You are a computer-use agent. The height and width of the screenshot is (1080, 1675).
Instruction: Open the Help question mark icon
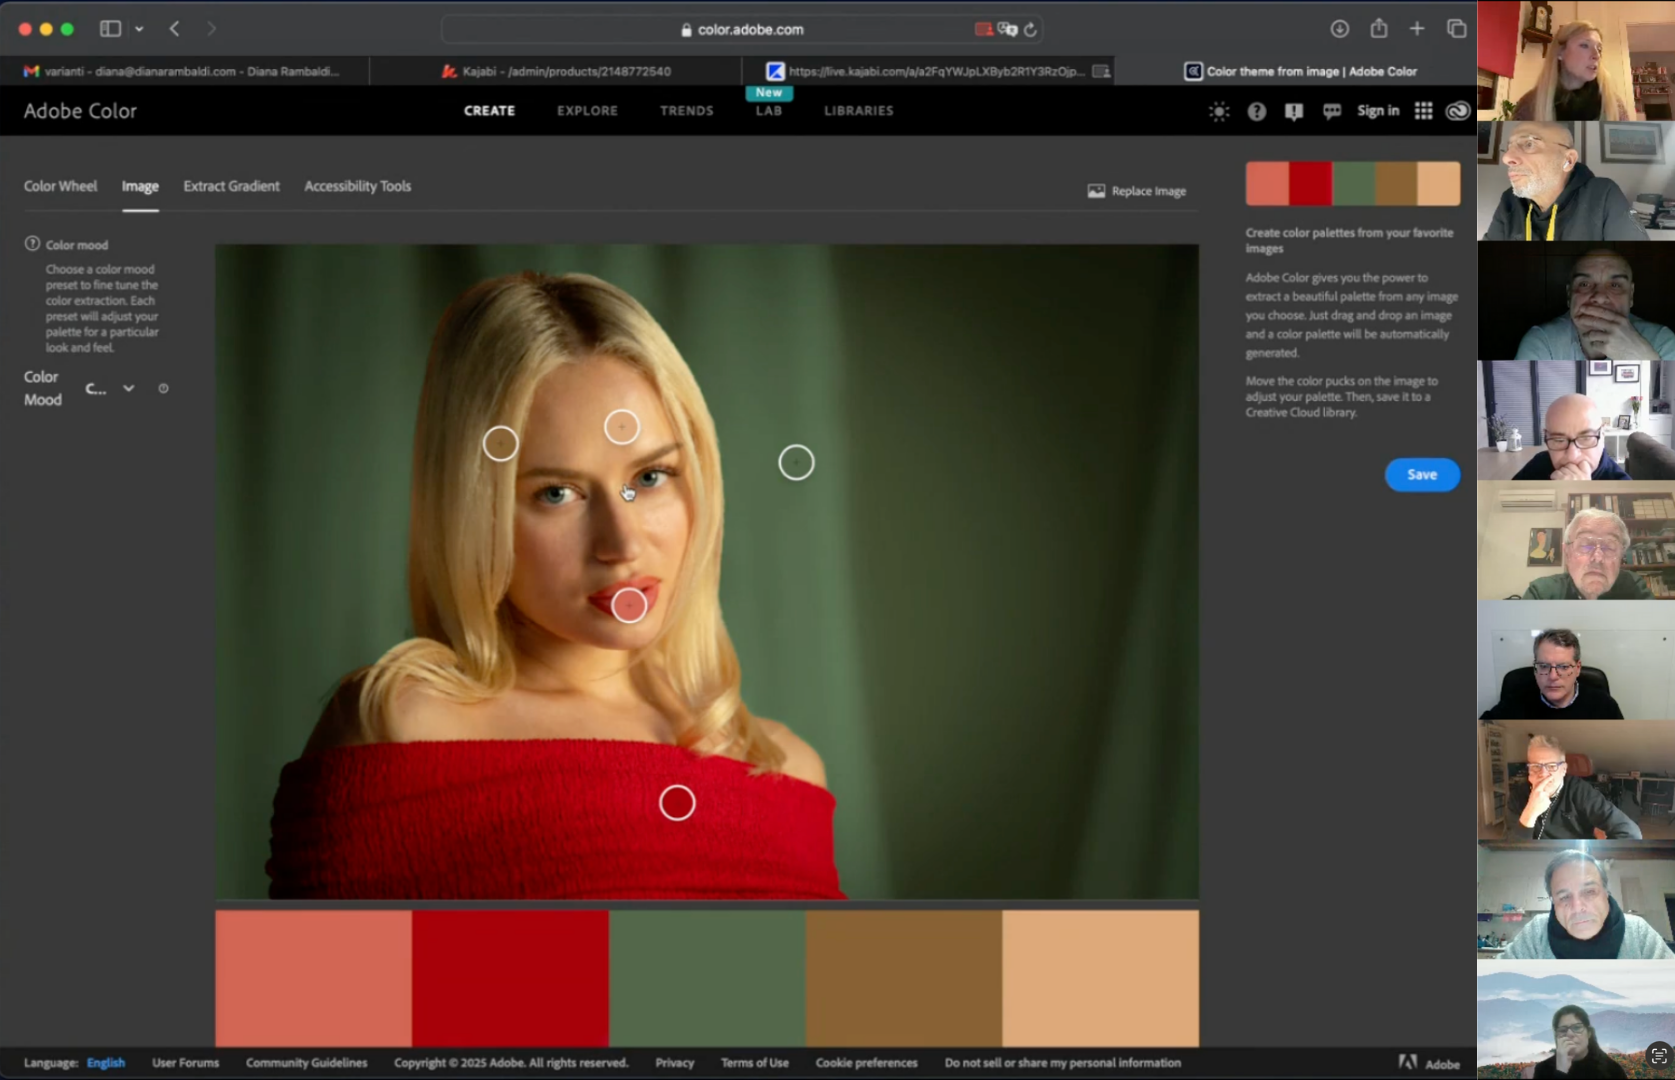pyautogui.click(x=1257, y=111)
